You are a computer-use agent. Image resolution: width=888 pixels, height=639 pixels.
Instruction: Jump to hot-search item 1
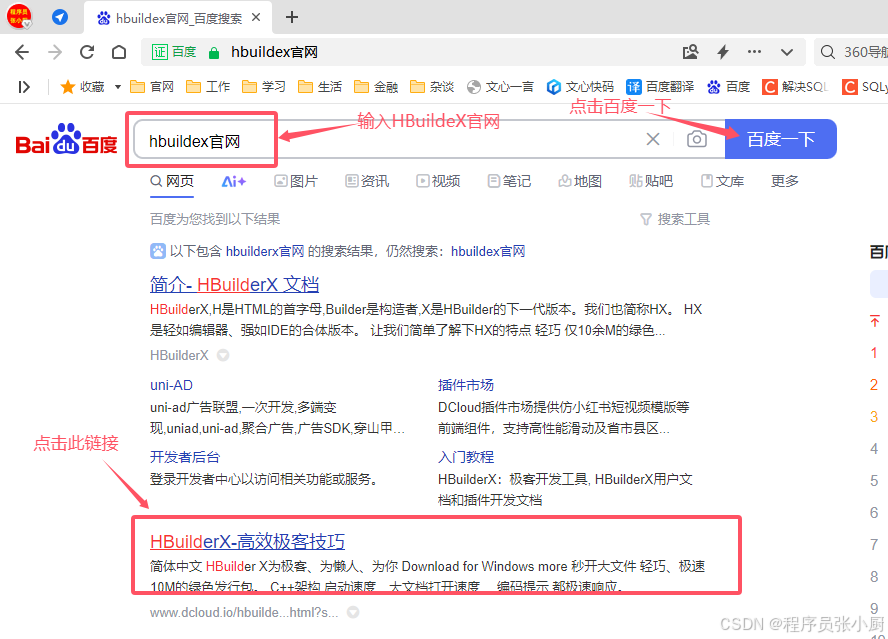(x=874, y=353)
